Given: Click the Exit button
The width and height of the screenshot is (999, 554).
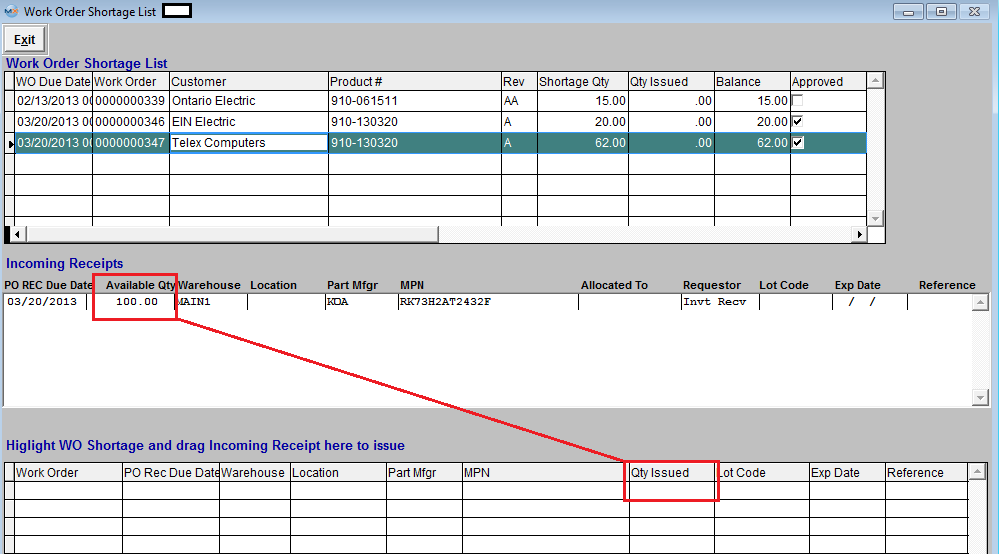Looking at the screenshot, I should click(25, 40).
